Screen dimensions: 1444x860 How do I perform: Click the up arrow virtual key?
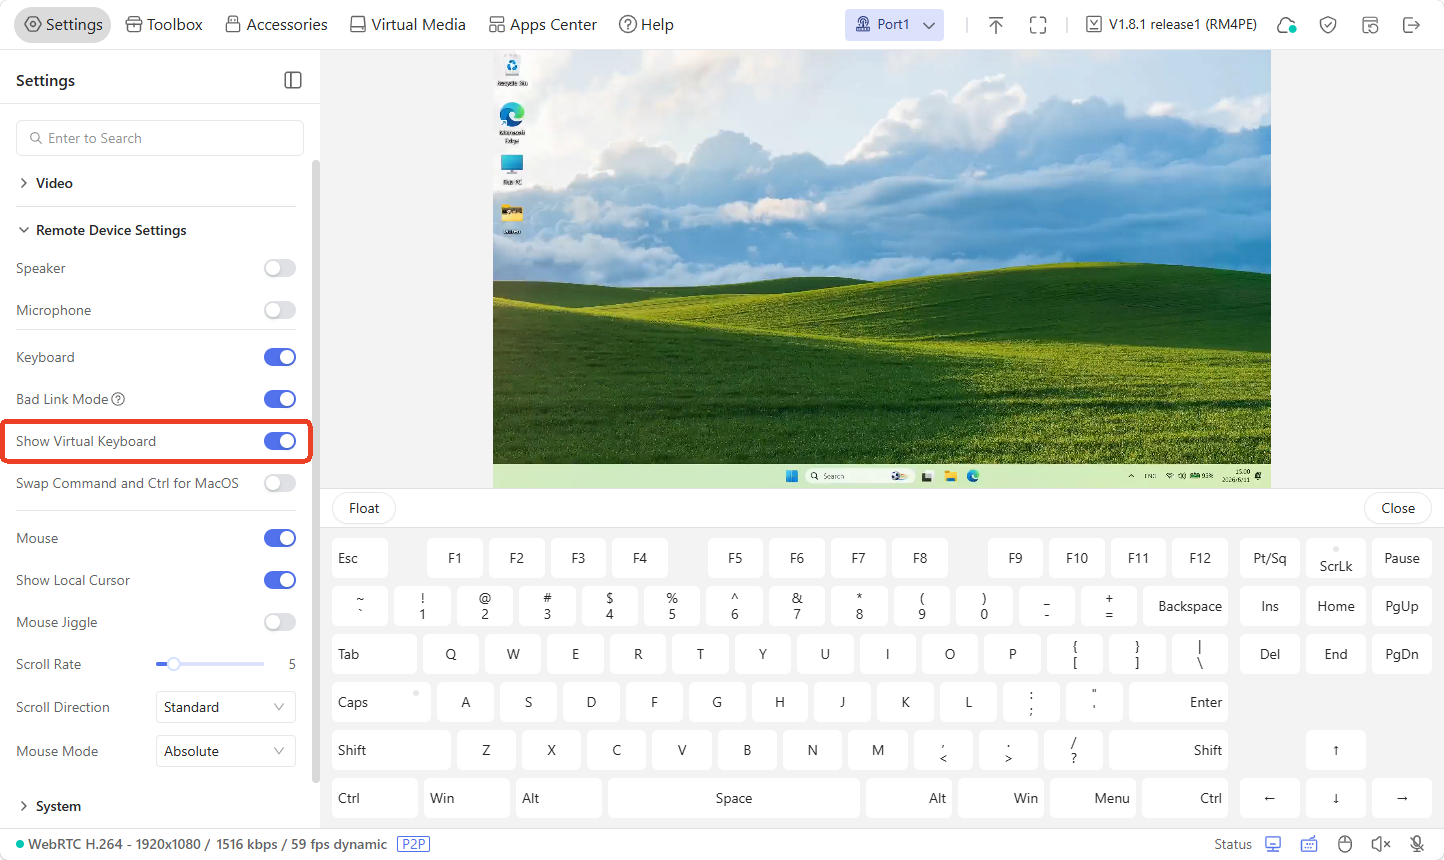1336,750
